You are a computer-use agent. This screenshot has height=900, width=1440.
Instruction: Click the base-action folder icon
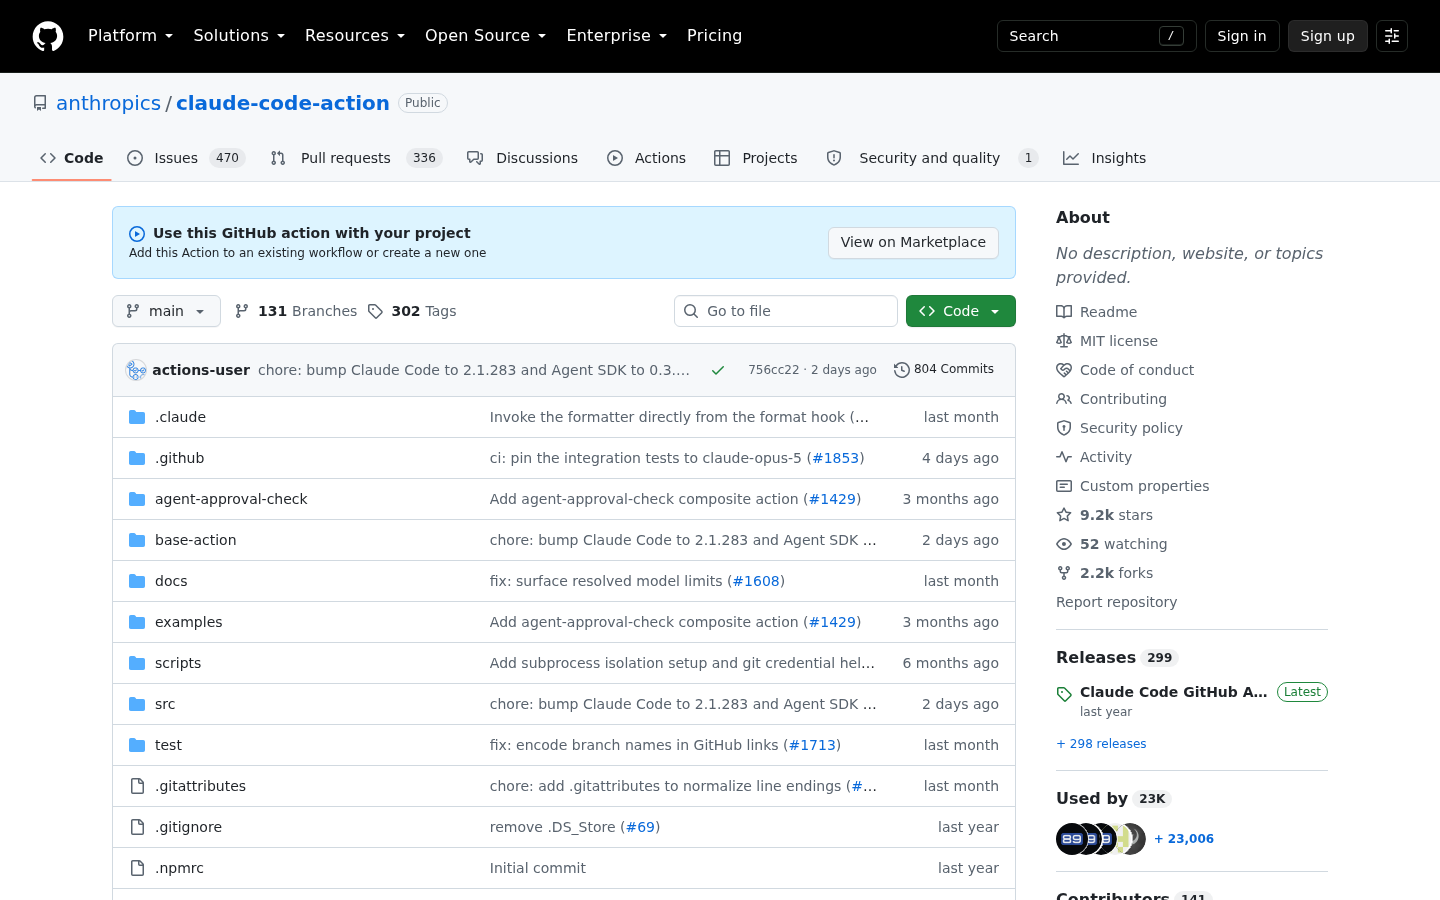pyautogui.click(x=137, y=540)
